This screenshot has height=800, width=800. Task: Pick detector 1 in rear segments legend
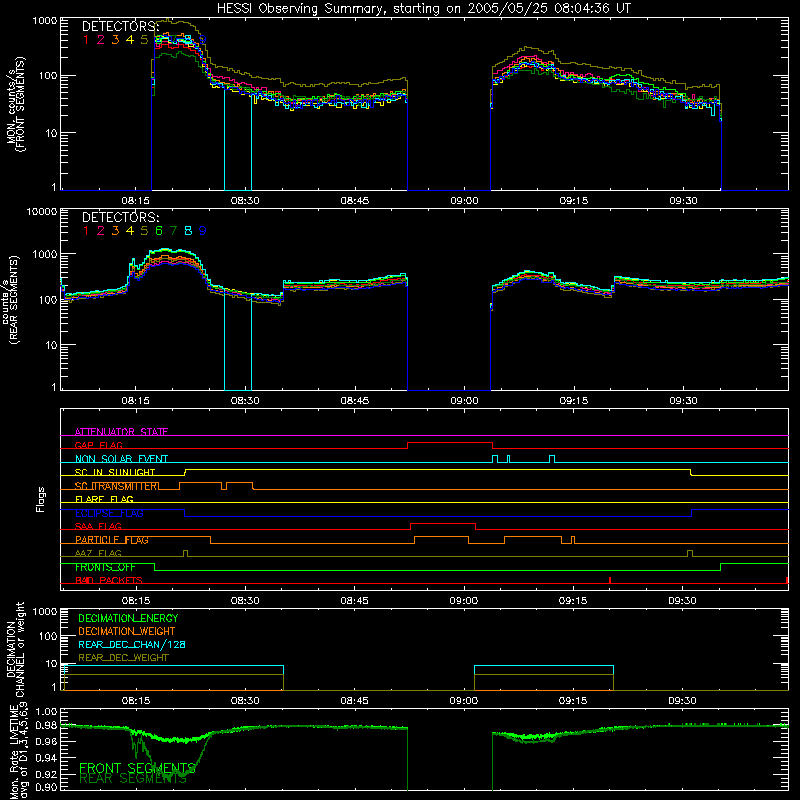point(86,231)
